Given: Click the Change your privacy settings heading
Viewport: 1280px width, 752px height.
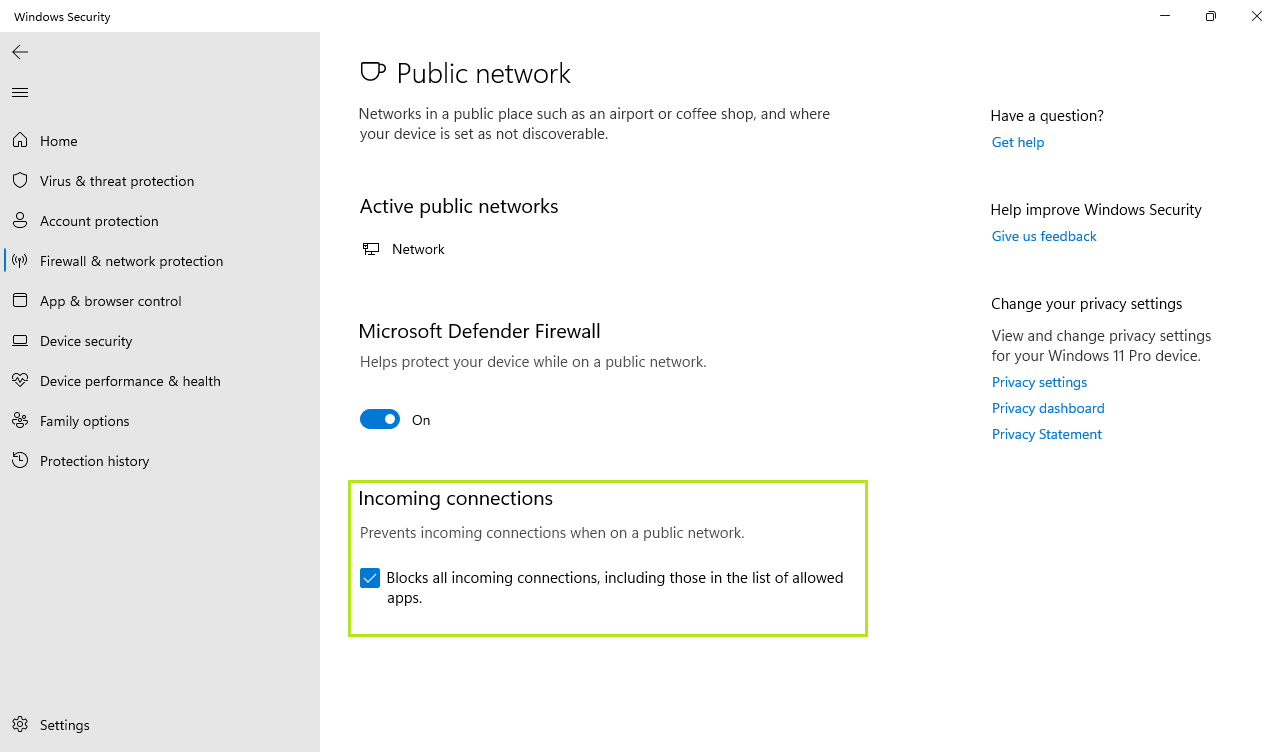Looking at the screenshot, I should (x=1087, y=304).
